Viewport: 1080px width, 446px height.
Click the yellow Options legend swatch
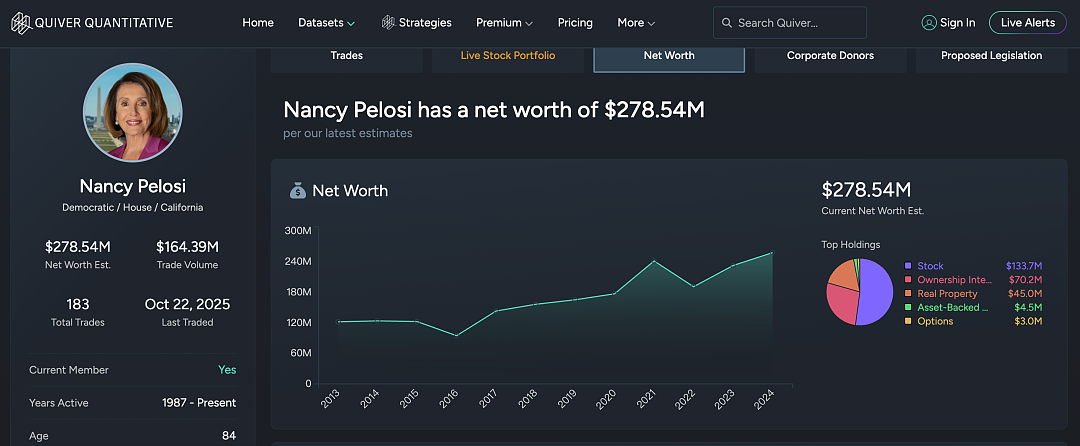coord(908,321)
